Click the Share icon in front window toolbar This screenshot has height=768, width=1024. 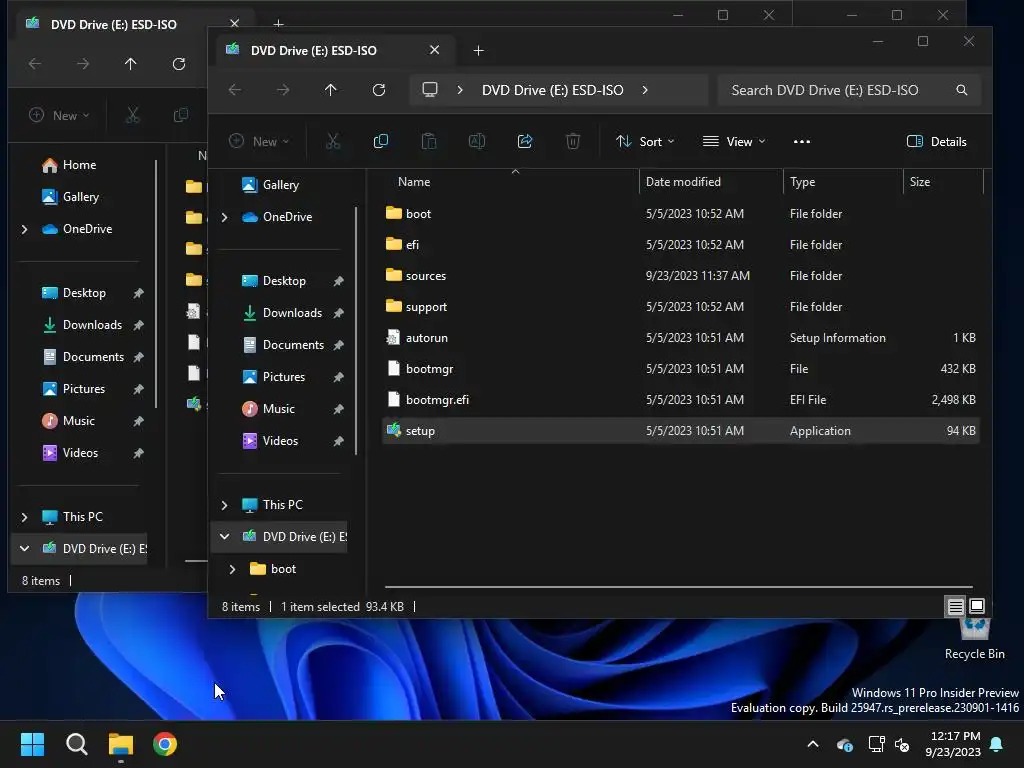[525, 141]
